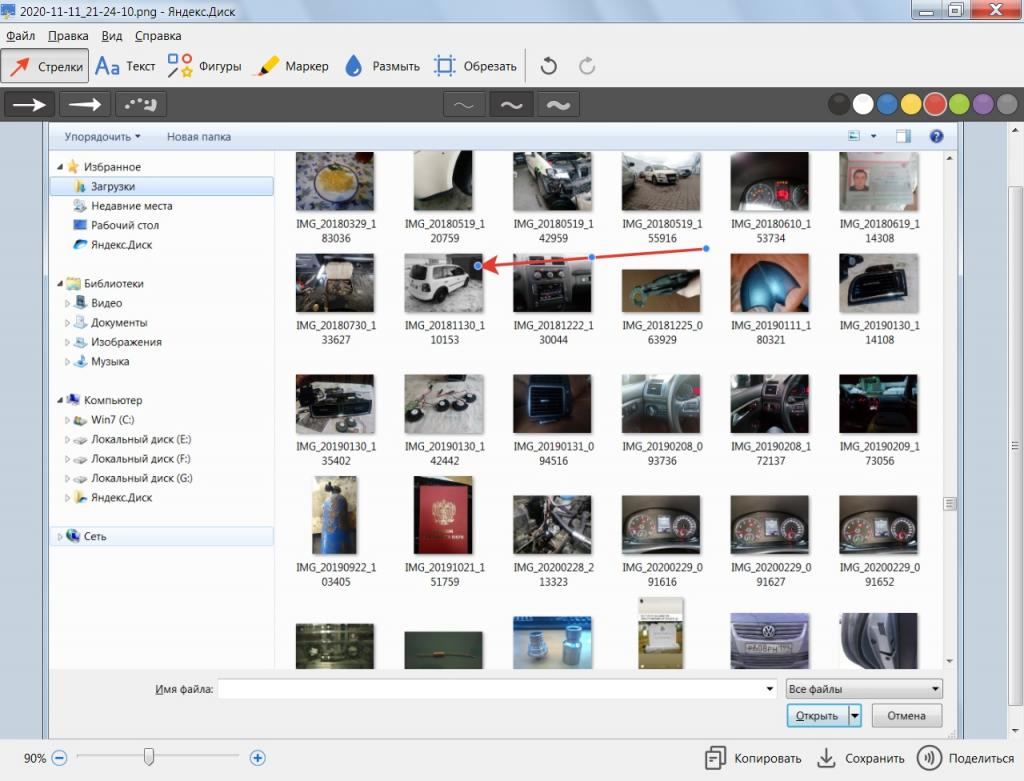
Task: Open the Открыть button split arrow
Action: 855,716
